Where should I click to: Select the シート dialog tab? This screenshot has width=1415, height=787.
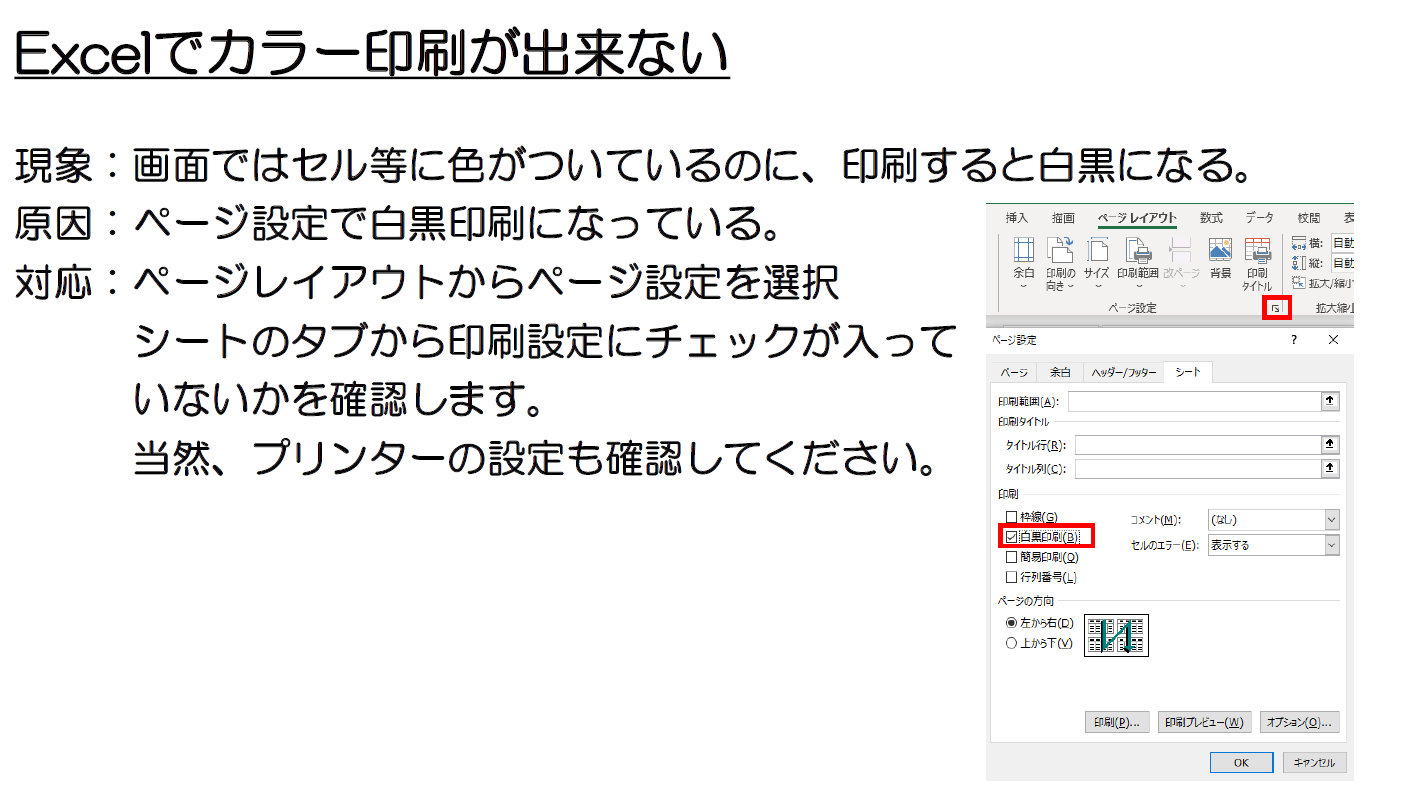1188,372
